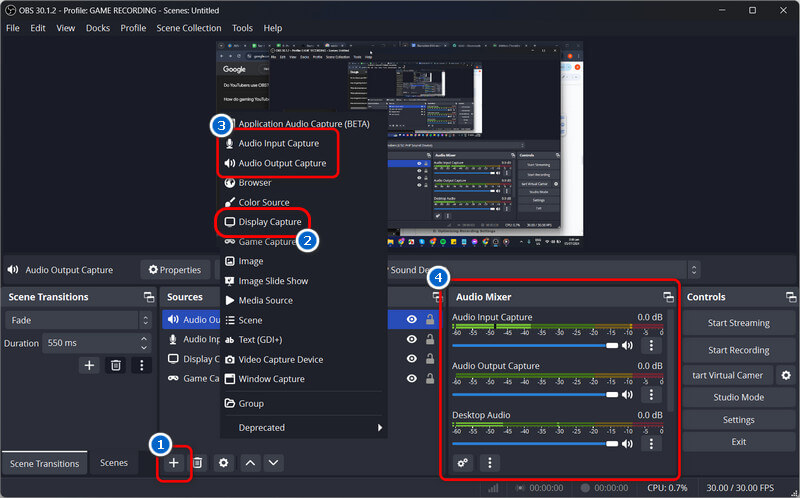
Task: Open advanced audio properties gears icon
Action: click(463, 463)
